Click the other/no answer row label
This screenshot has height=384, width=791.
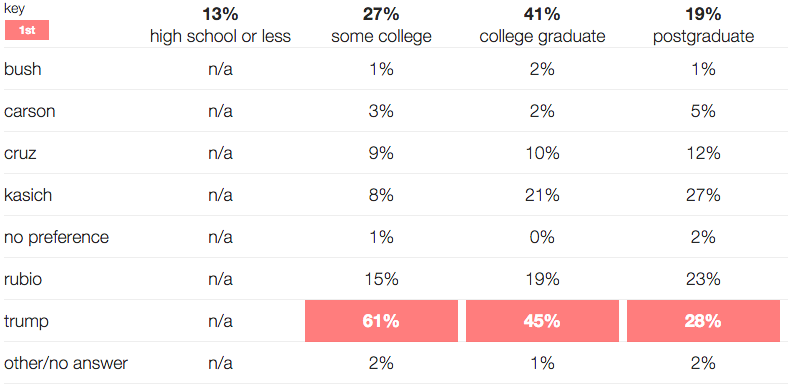pos(66,363)
